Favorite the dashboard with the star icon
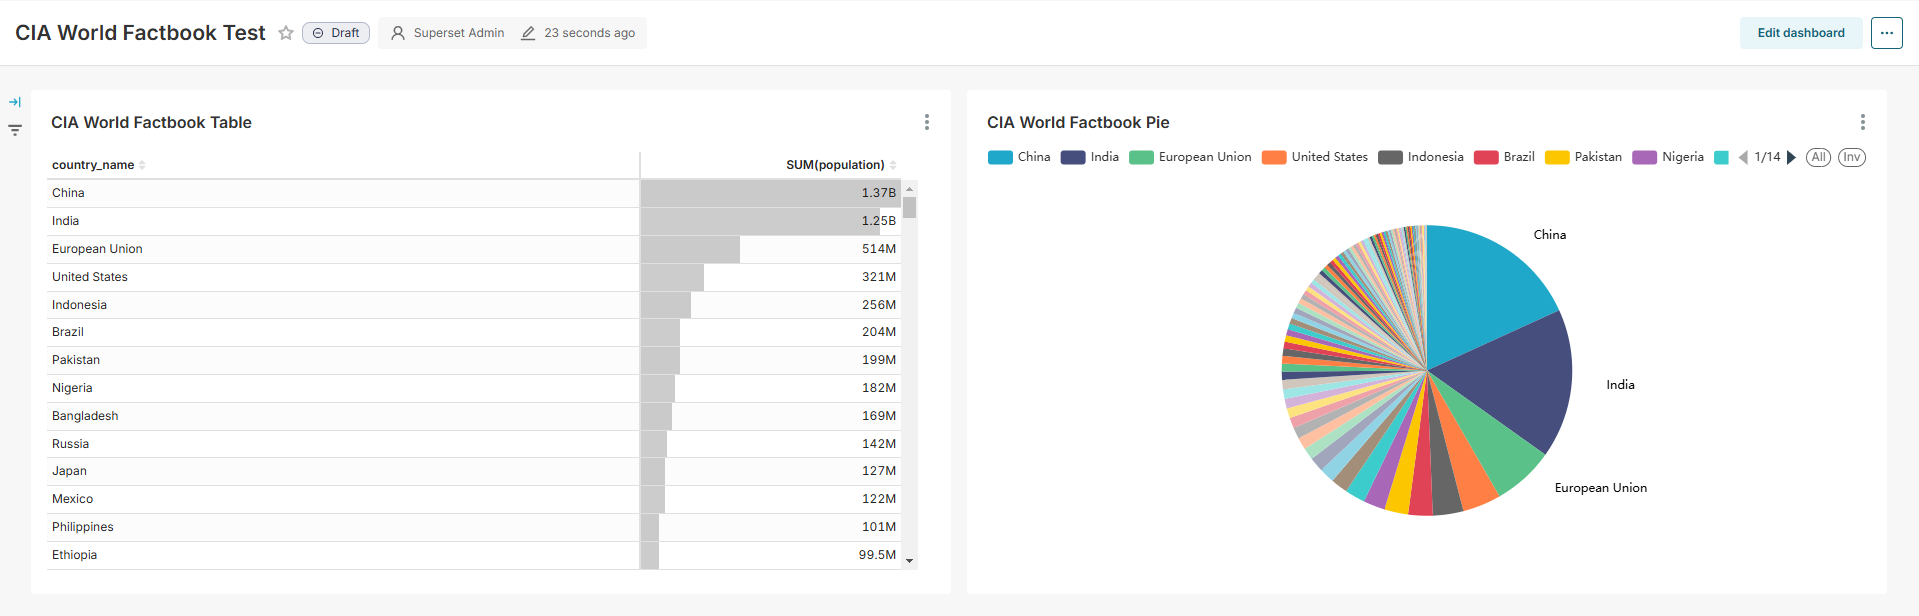 [286, 33]
